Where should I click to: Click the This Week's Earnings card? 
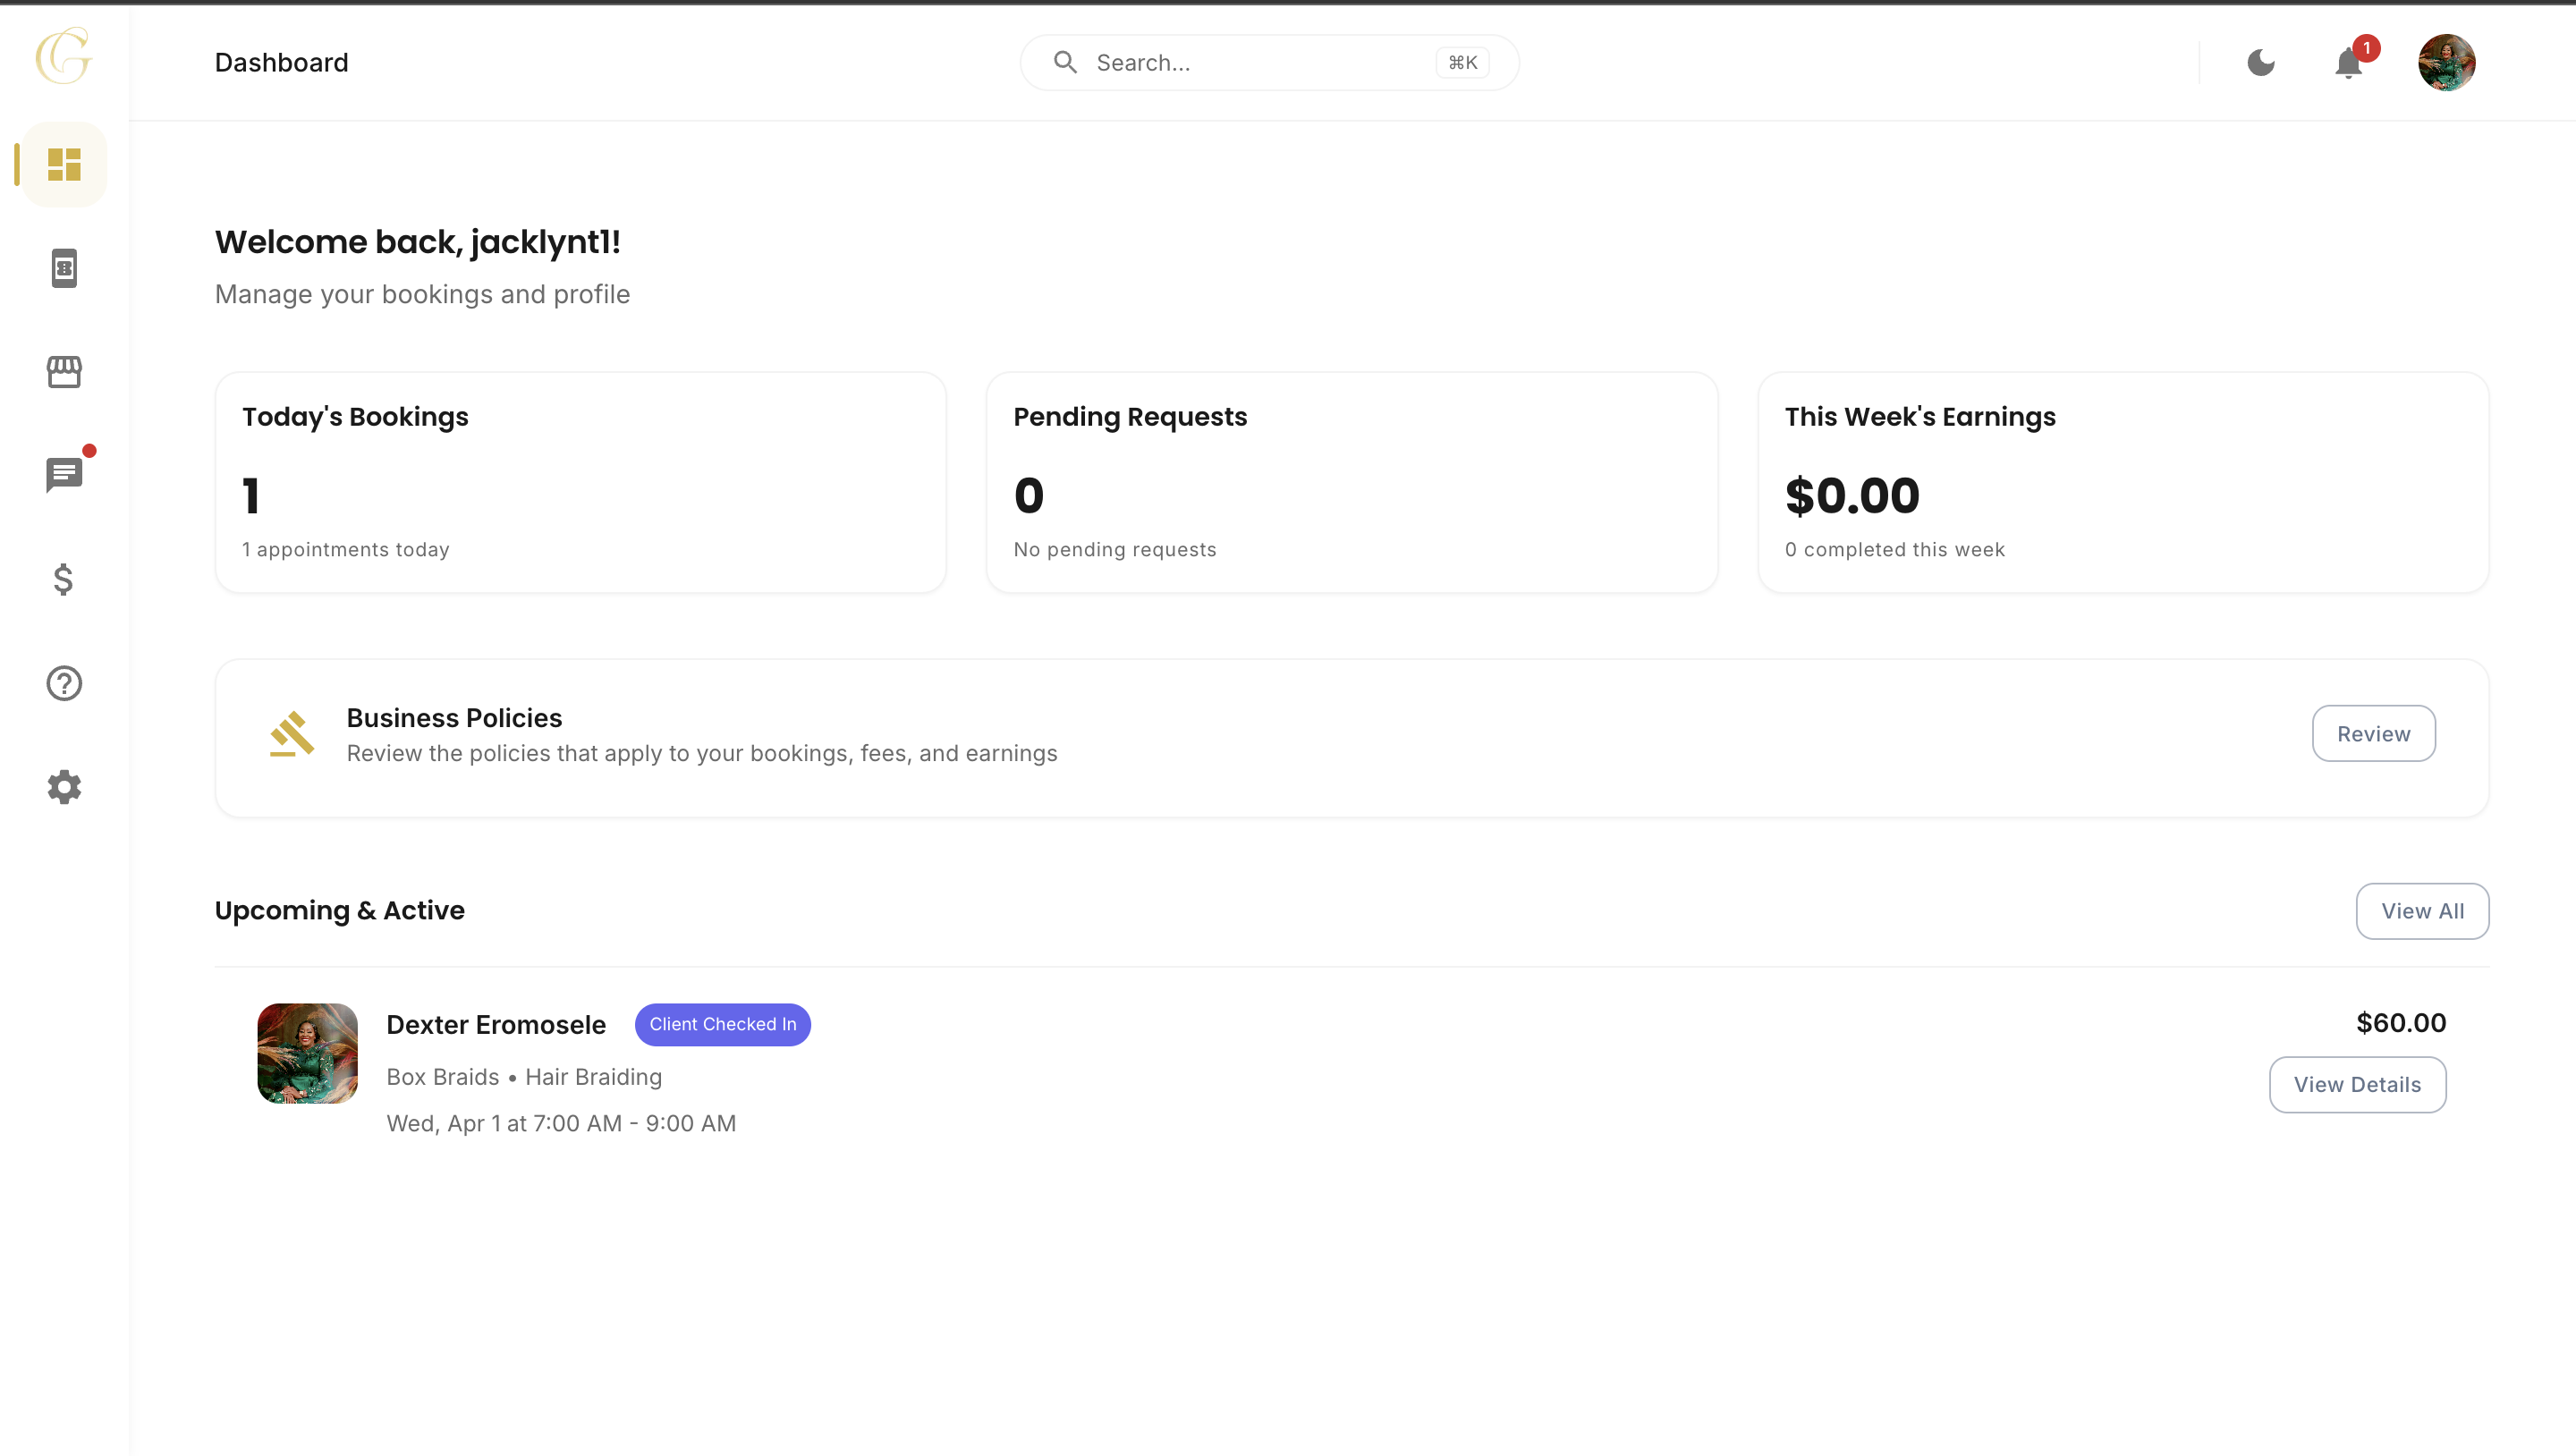(2122, 483)
